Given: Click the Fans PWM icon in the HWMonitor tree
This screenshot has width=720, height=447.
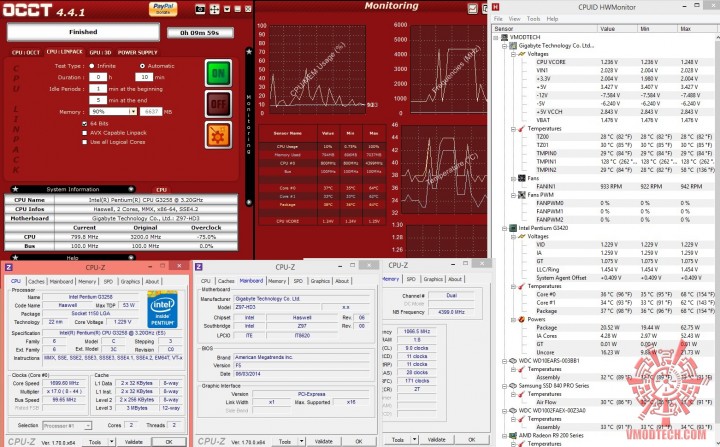Looking at the screenshot, I should [x=522, y=195].
